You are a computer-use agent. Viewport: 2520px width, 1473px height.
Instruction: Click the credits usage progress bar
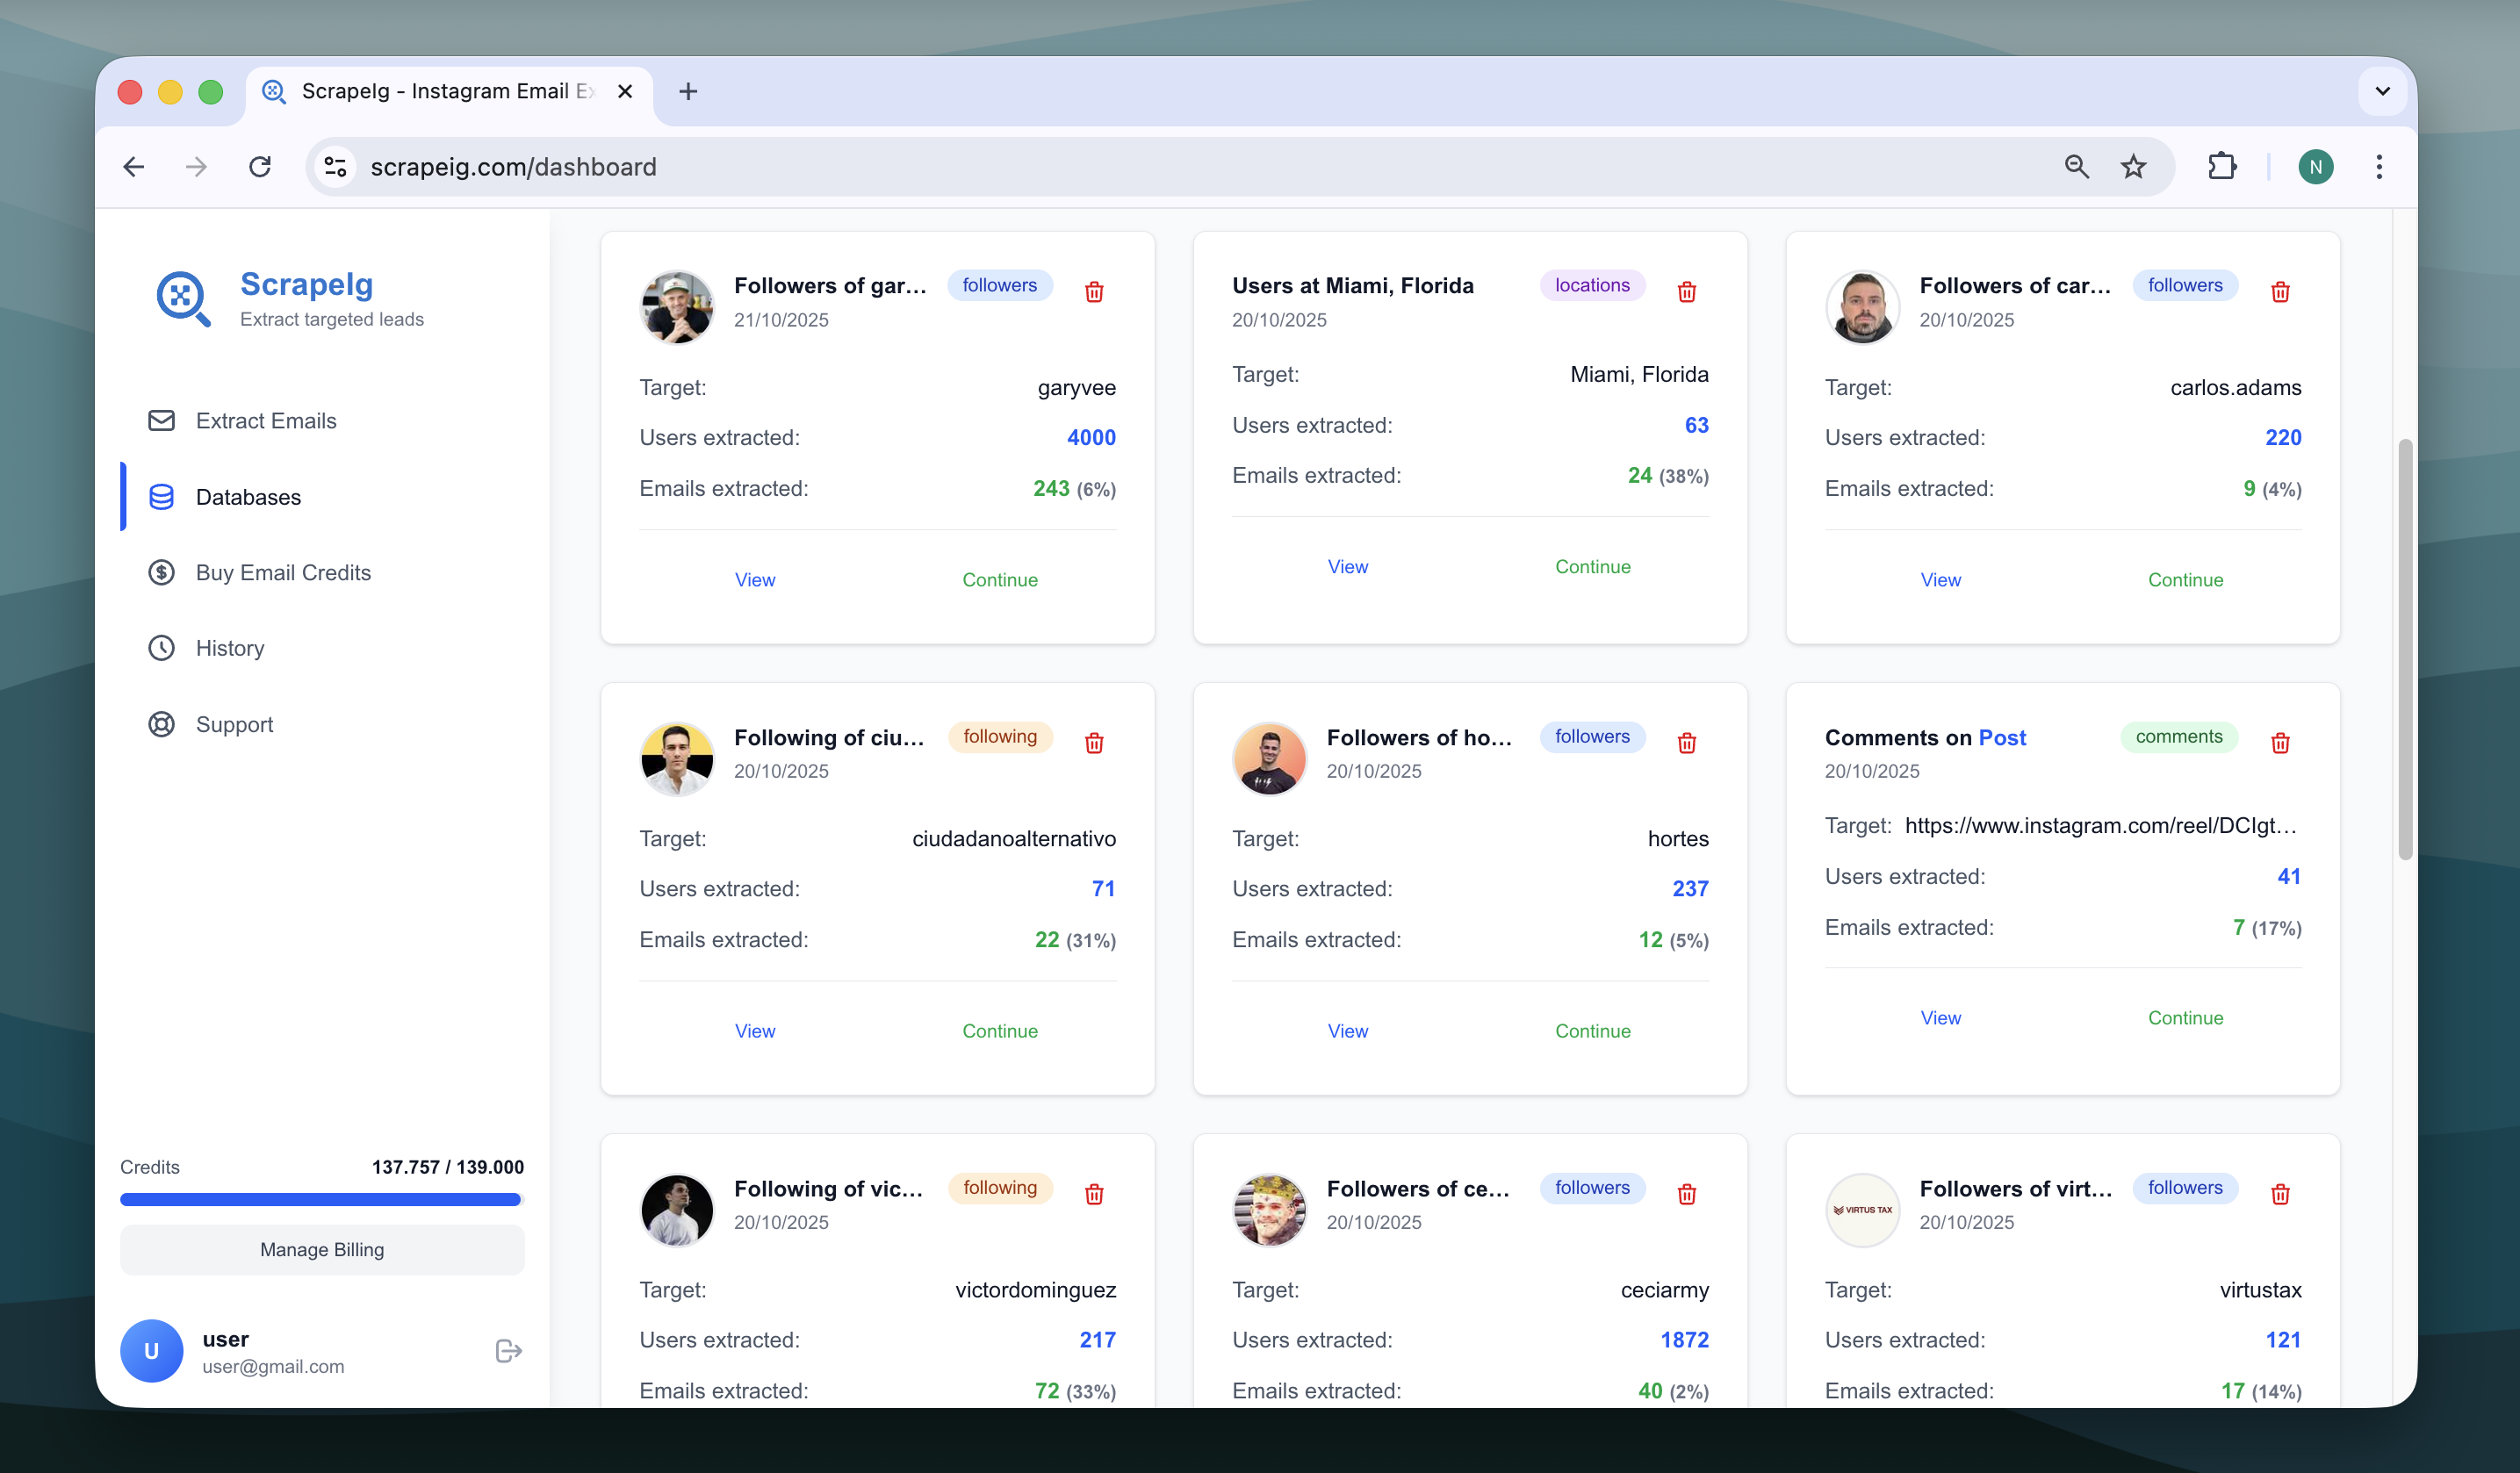click(321, 1199)
